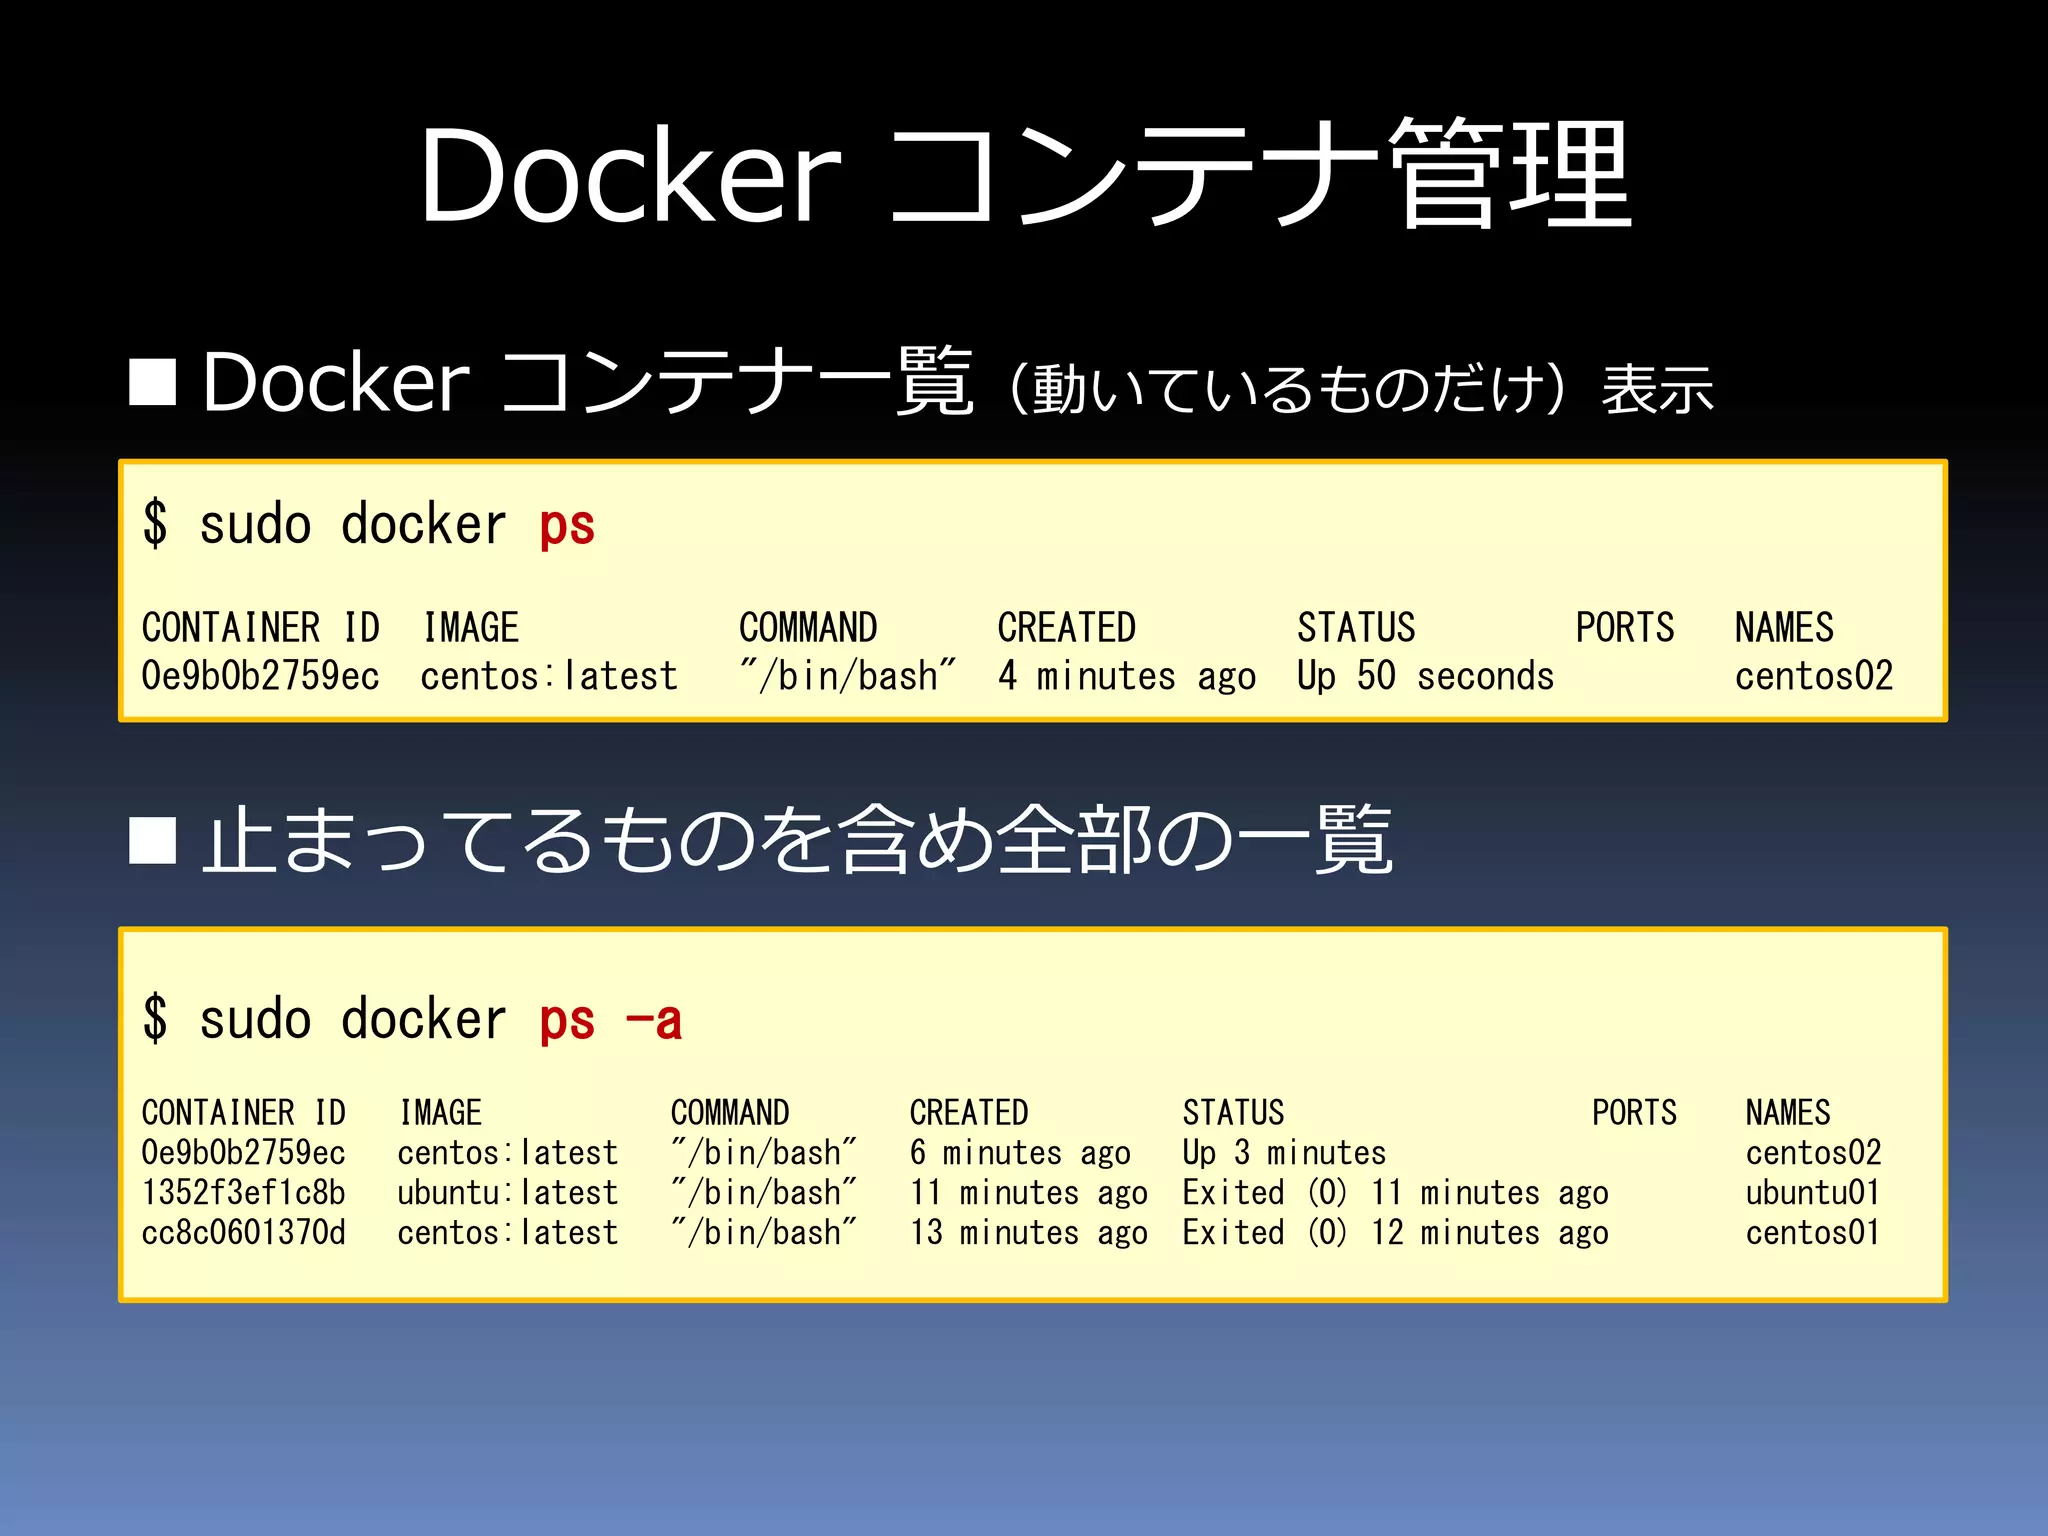Click the 'ubuntu01' container name
Screen dimensions: 2048x1536
(1812, 1192)
